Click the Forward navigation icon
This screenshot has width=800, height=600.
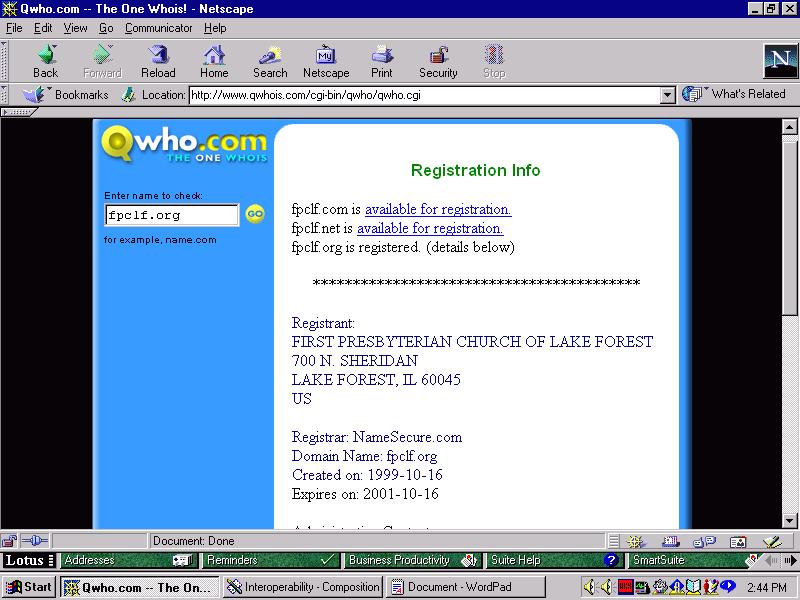tap(102, 61)
